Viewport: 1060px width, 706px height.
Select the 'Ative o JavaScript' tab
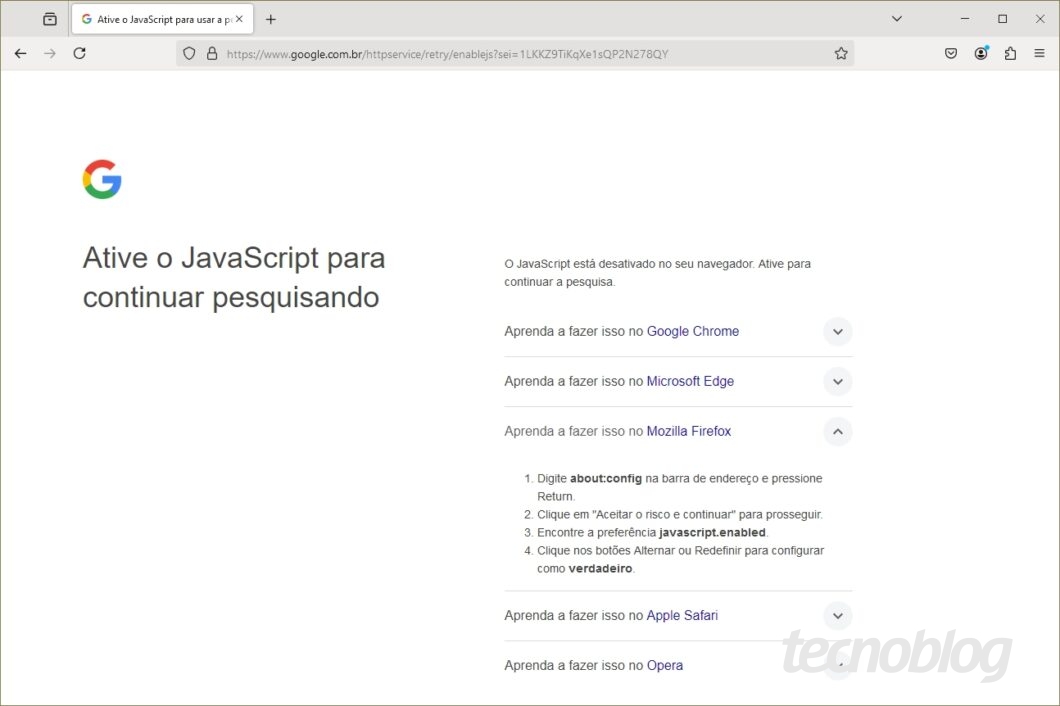point(160,18)
